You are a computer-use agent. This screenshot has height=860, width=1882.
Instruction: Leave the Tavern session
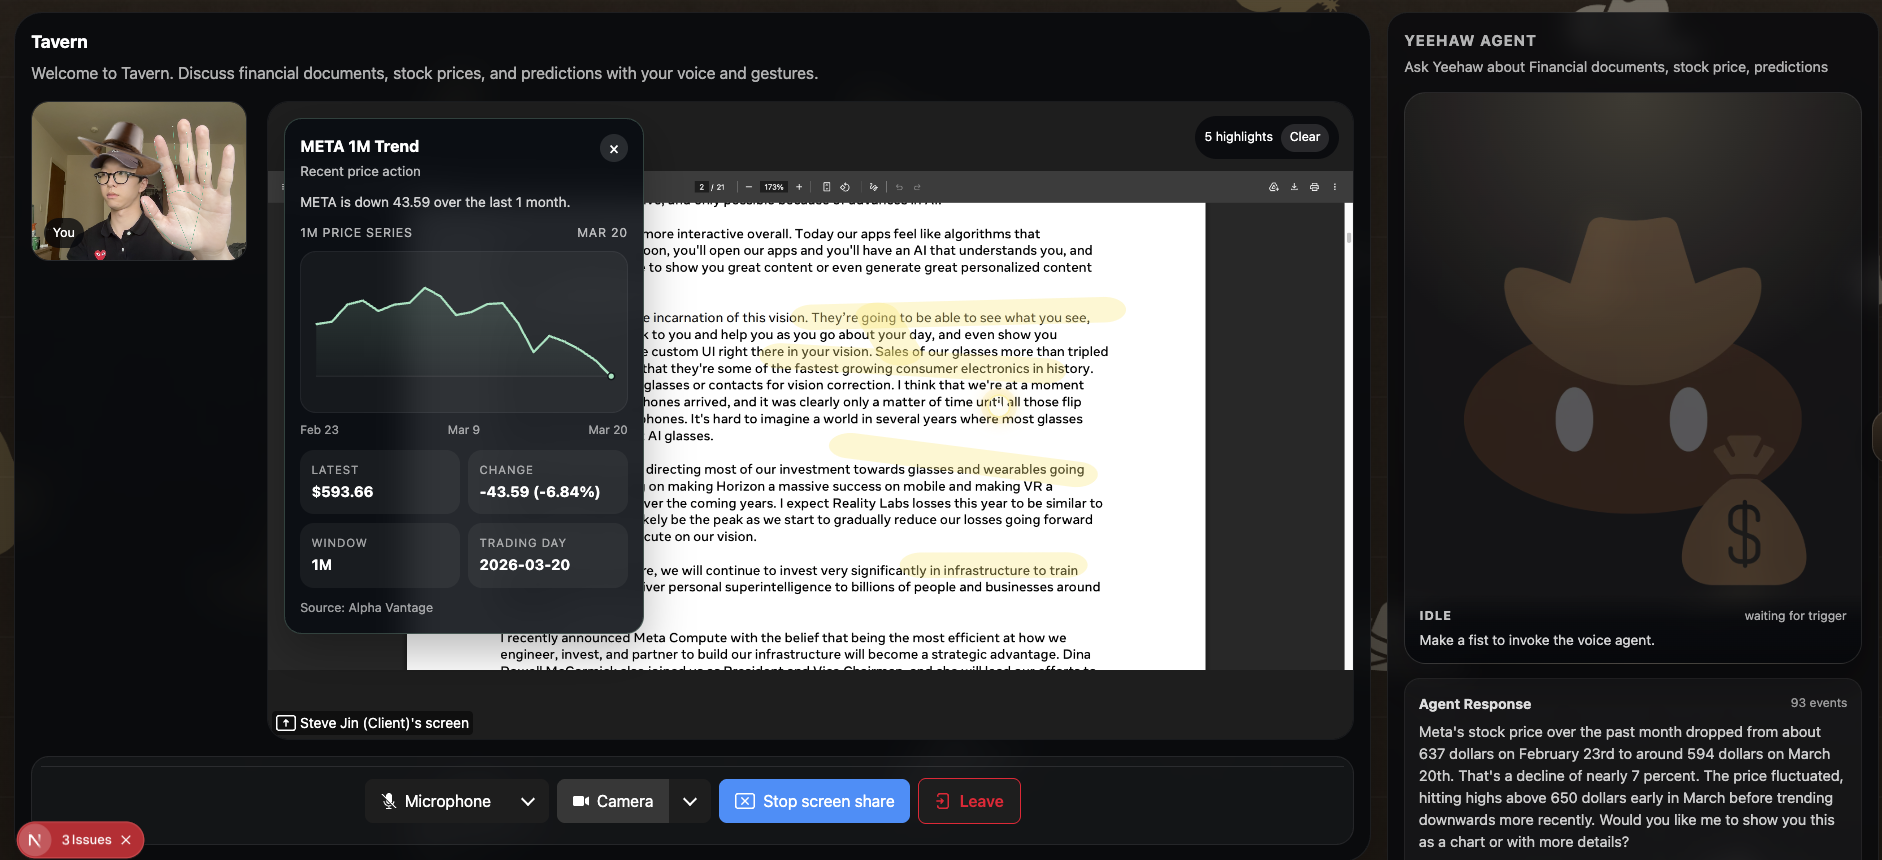click(x=969, y=801)
